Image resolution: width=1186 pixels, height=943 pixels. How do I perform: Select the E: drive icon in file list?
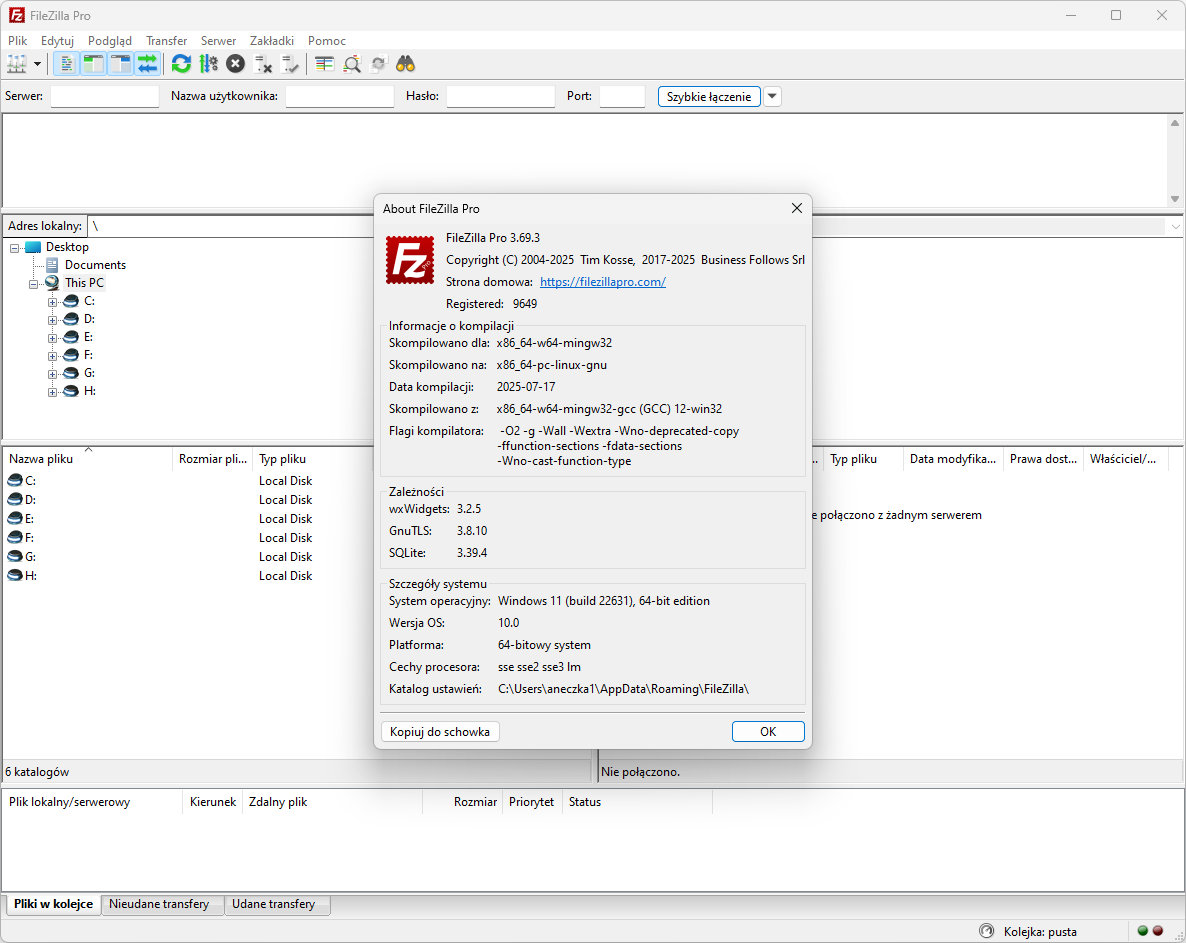click(x=15, y=518)
